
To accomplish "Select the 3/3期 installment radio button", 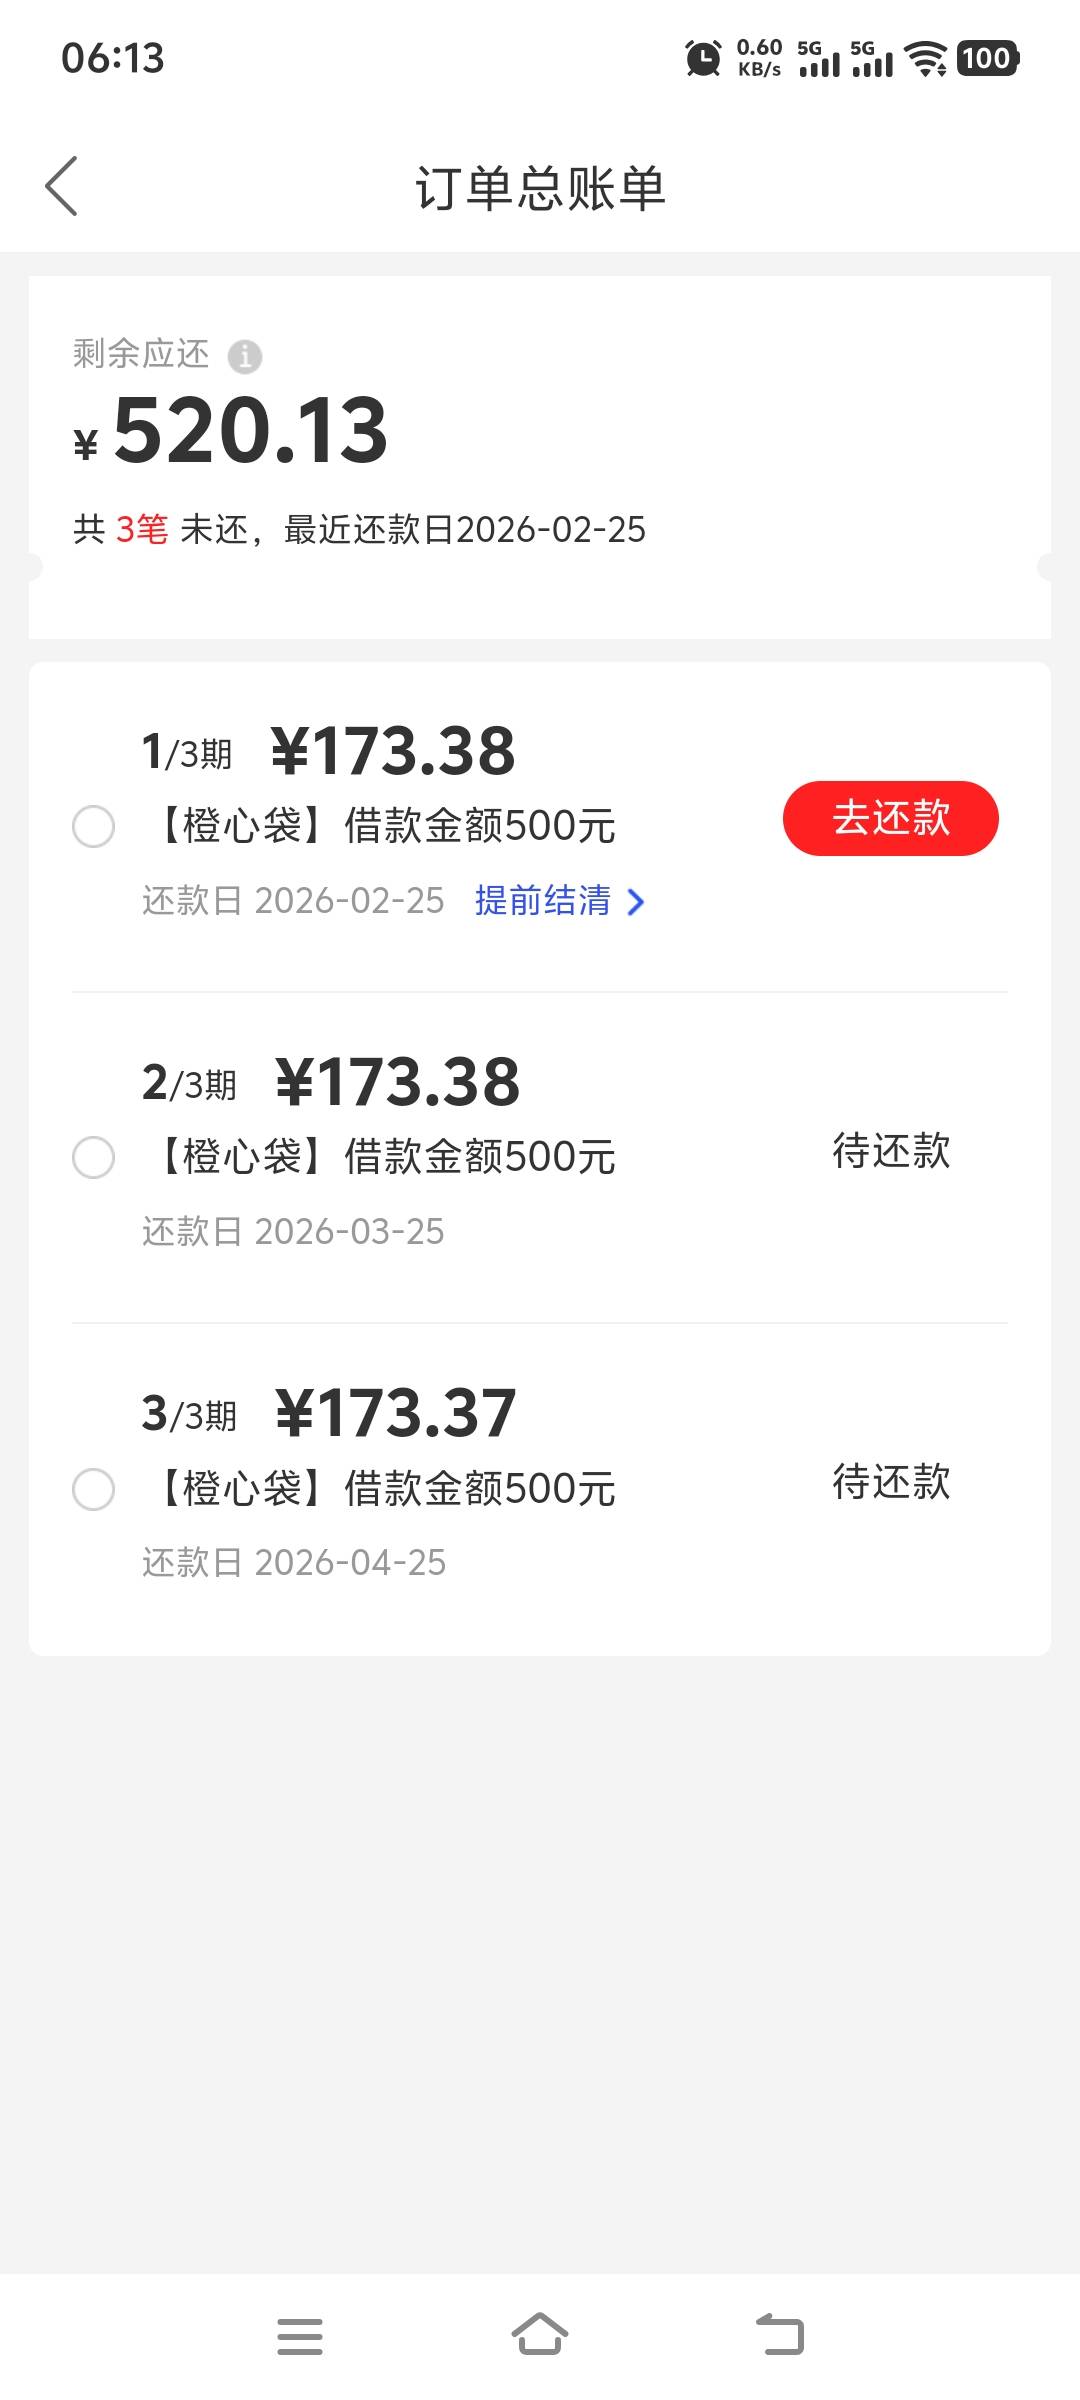I will [x=94, y=1489].
